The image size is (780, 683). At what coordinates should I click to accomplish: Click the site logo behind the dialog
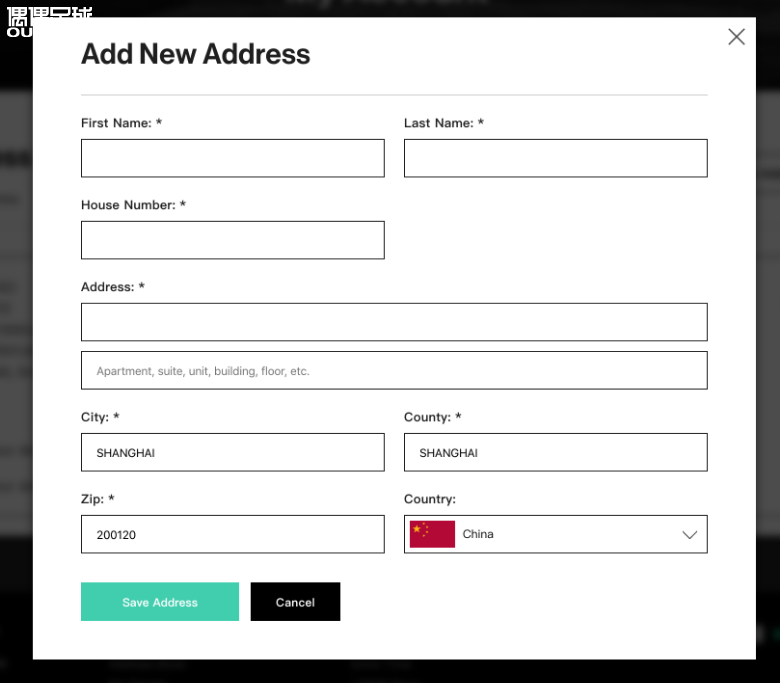[x=49, y=20]
